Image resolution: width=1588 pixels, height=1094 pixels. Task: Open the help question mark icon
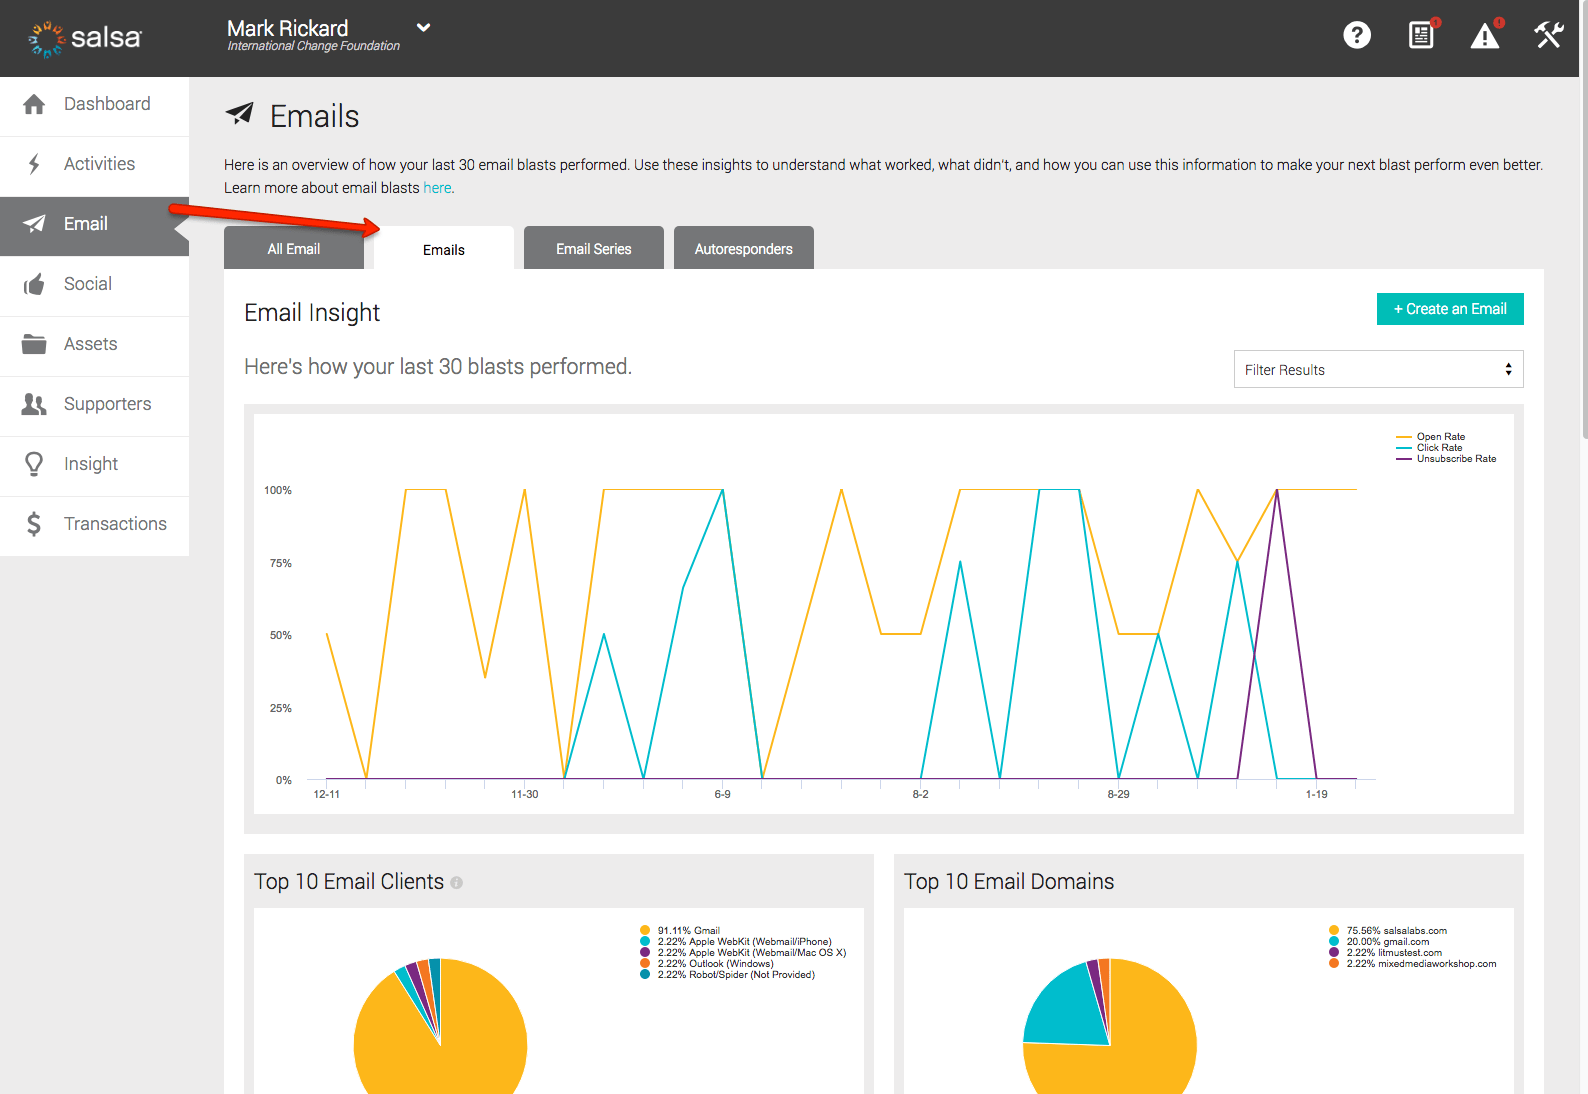click(x=1357, y=35)
